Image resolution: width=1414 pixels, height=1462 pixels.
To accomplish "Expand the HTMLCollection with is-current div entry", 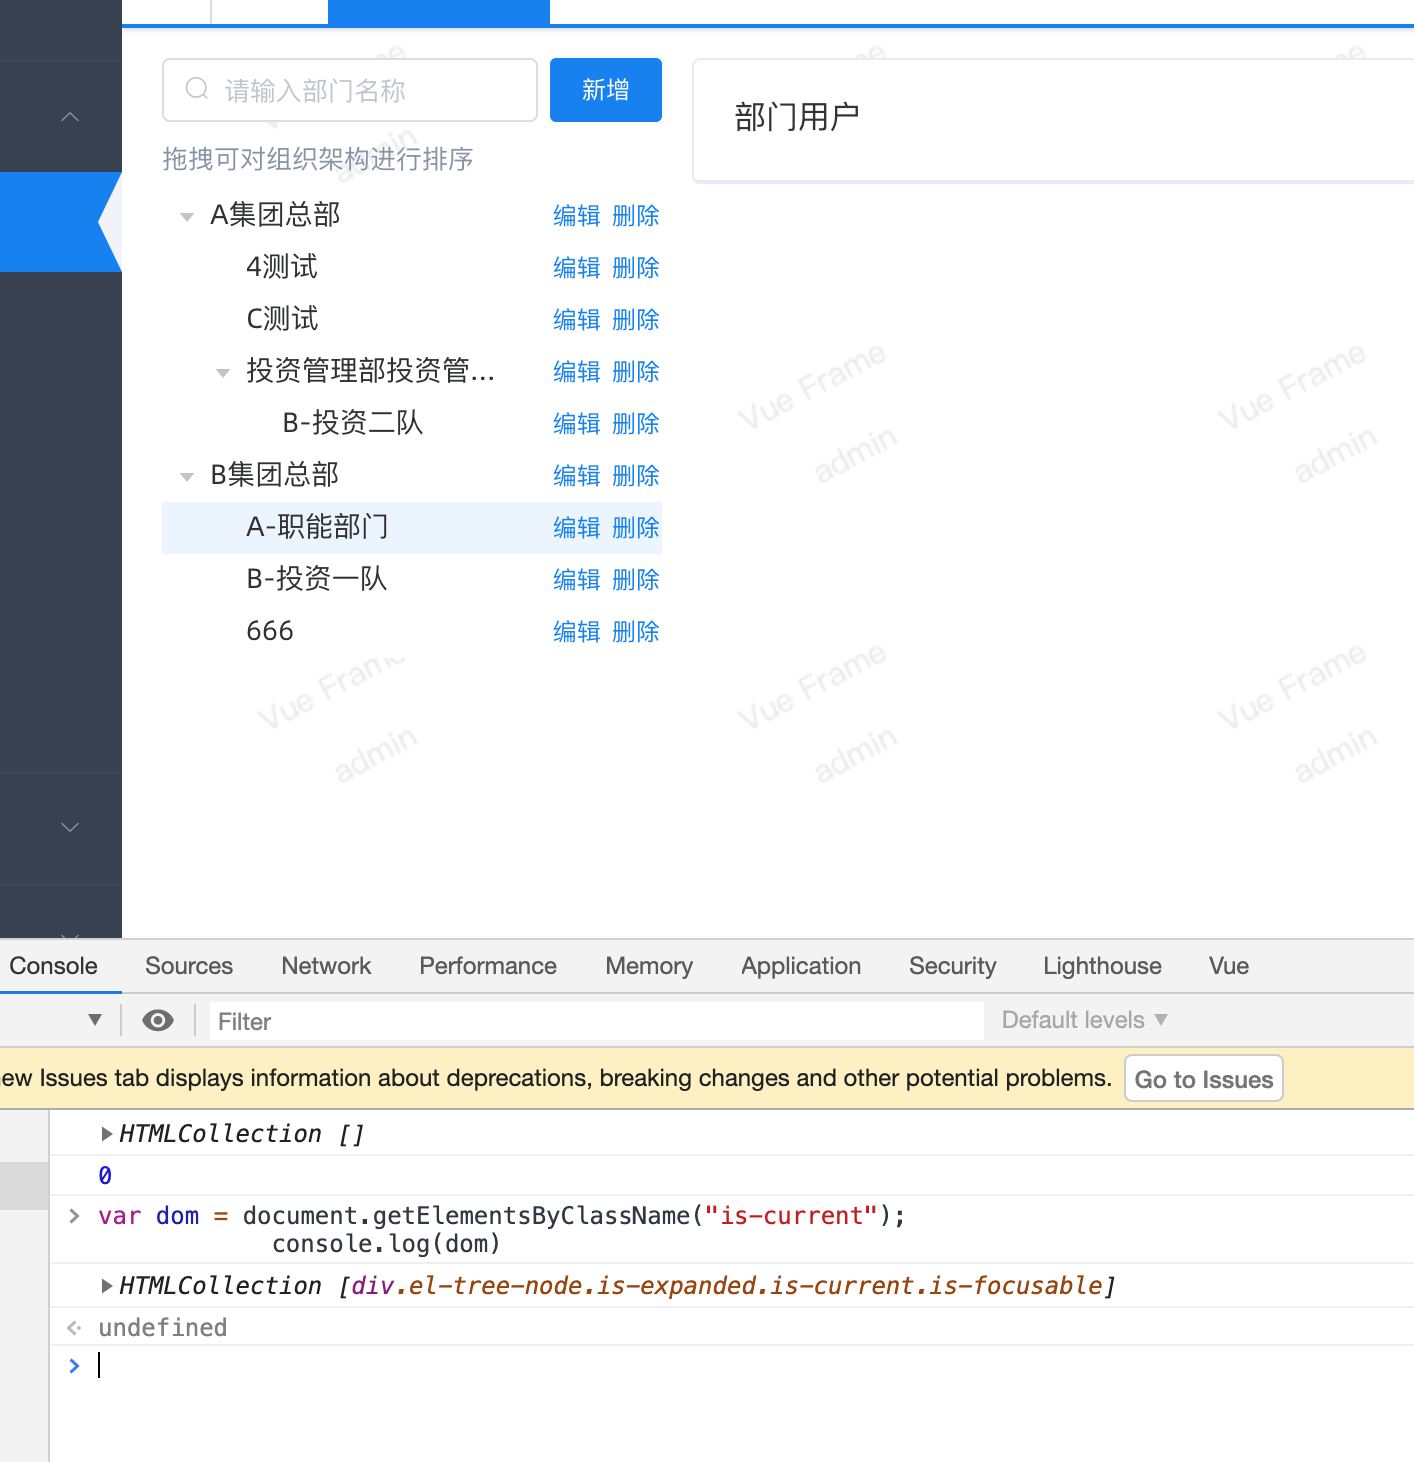I will (x=106, y=1285).
